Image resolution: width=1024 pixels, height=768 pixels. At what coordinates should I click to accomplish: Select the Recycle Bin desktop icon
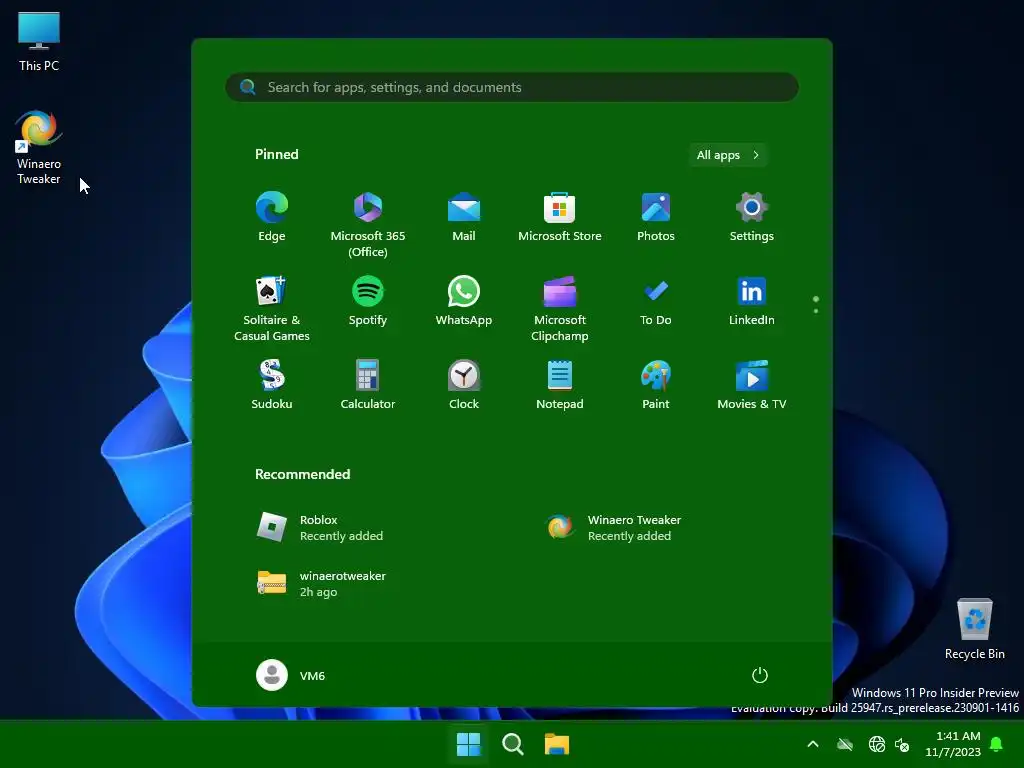pyautogui.click(x=975, y=629)
